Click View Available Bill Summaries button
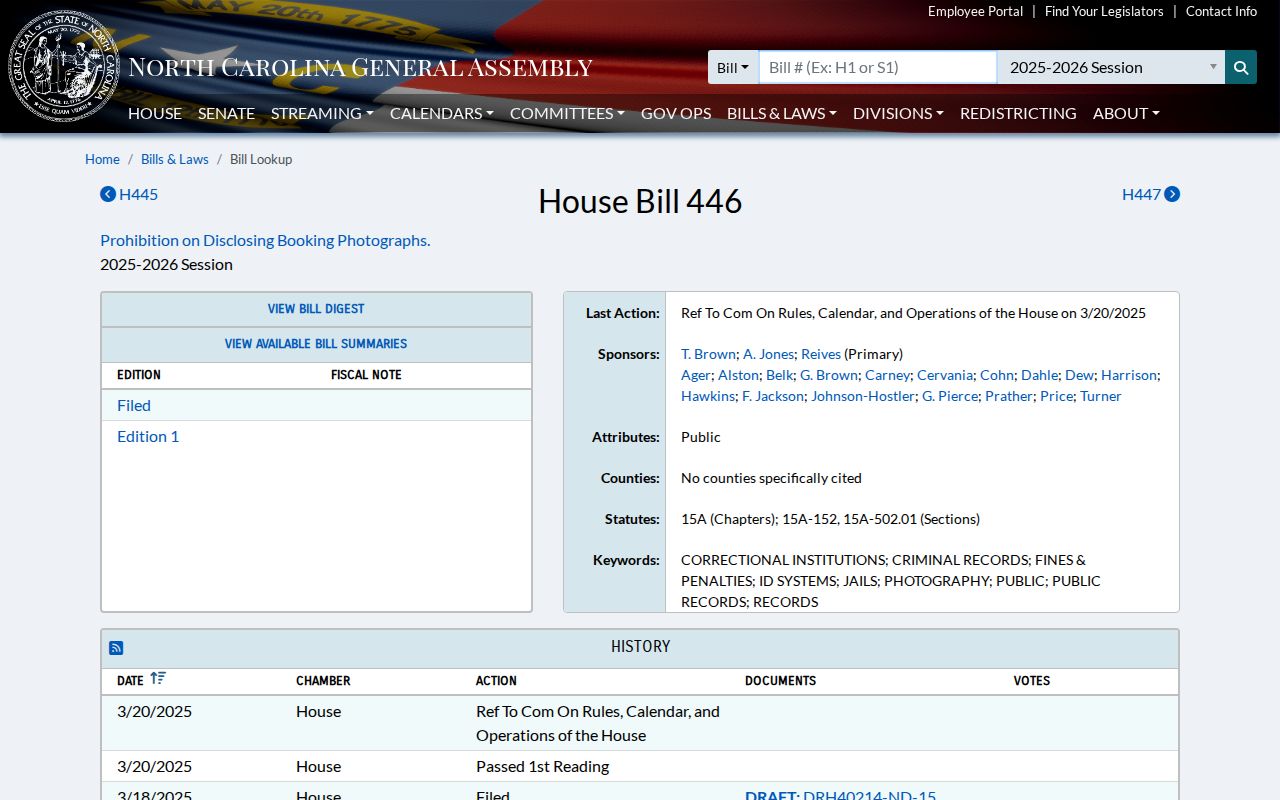Screen dimensions: 1280x800 tap(316, 344)
